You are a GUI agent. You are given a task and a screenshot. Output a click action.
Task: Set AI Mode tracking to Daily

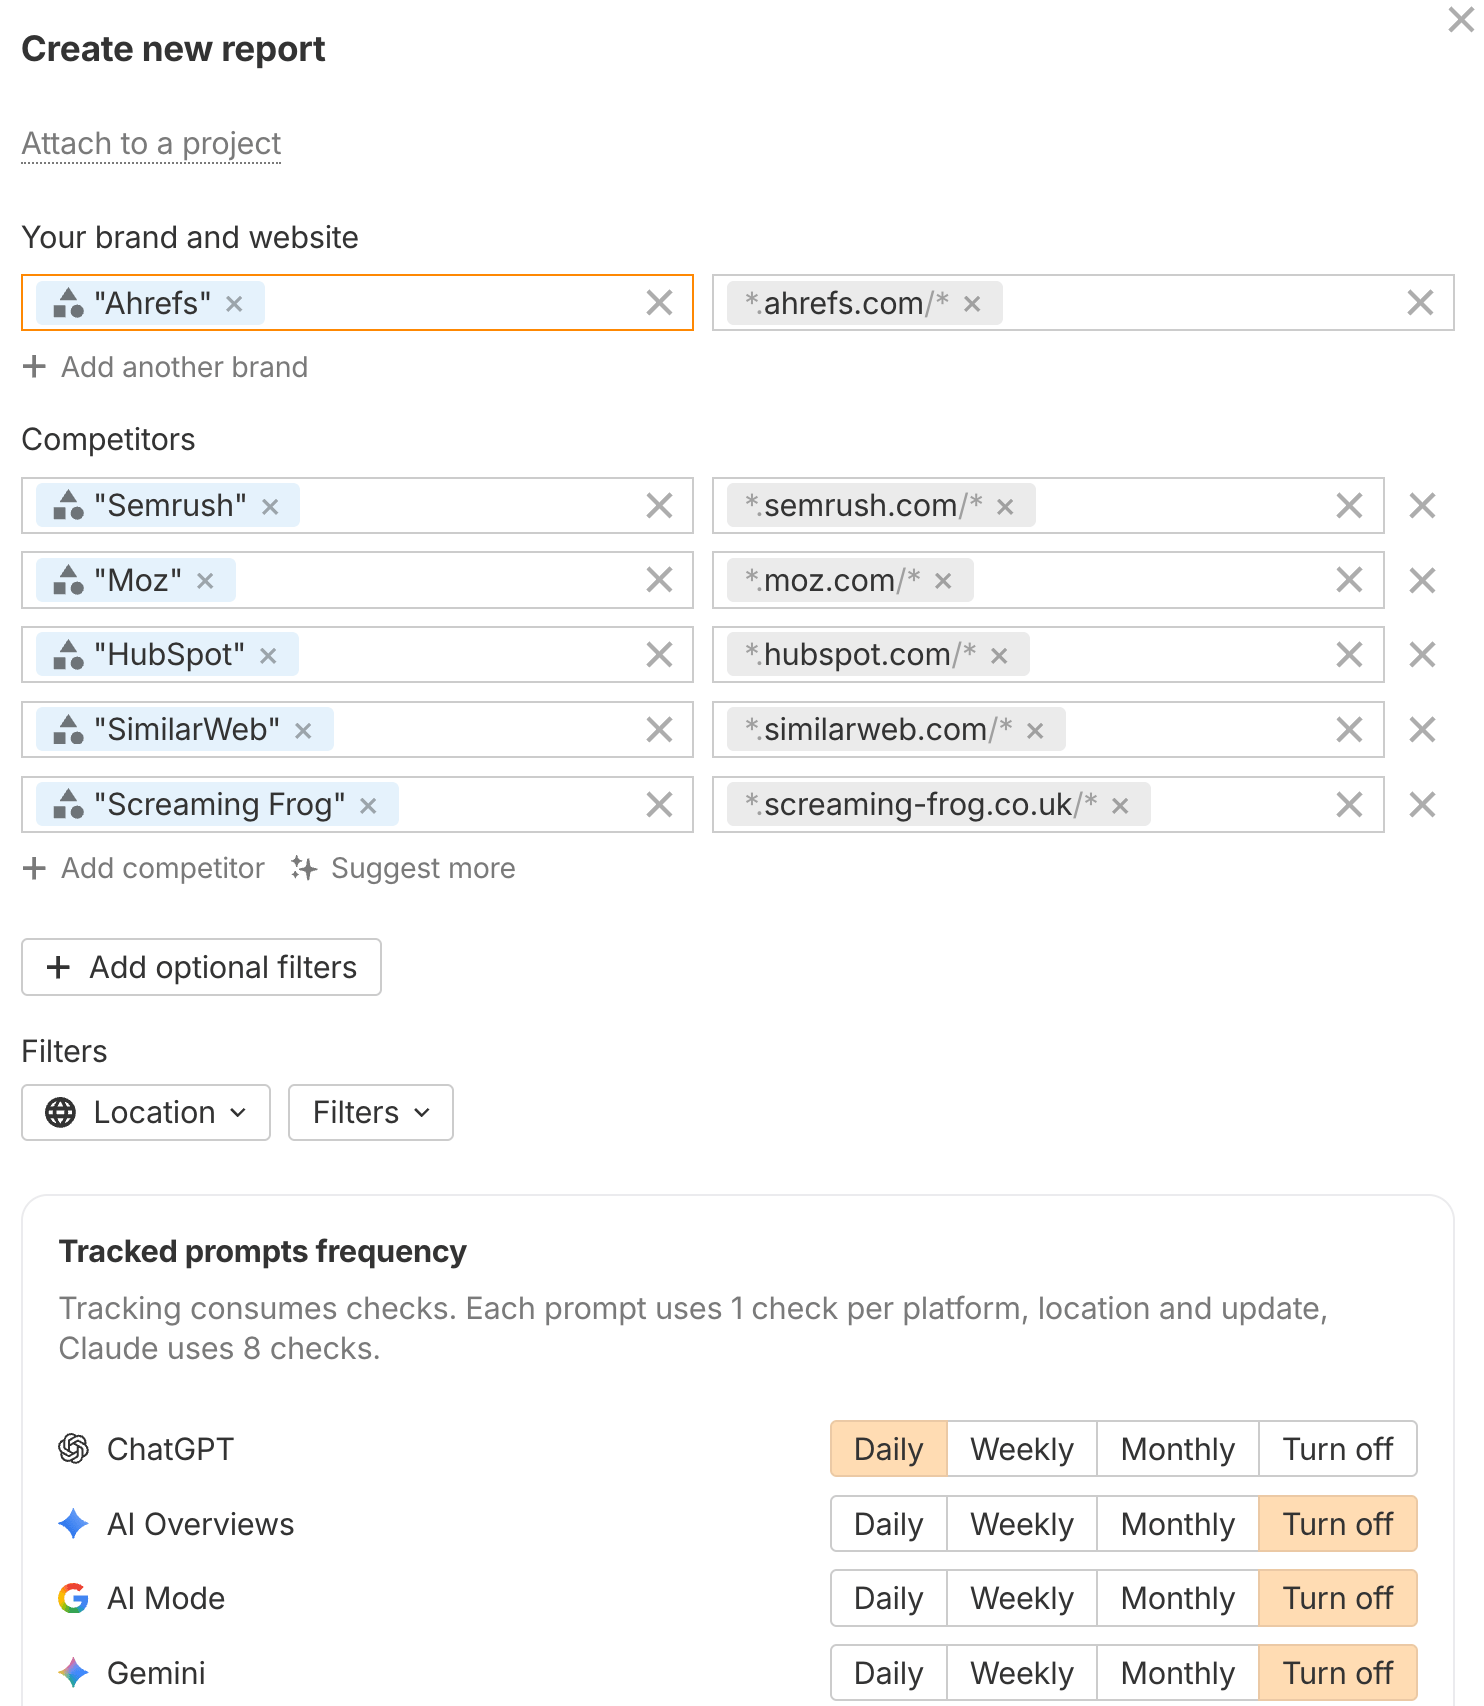click(889, 1598)
